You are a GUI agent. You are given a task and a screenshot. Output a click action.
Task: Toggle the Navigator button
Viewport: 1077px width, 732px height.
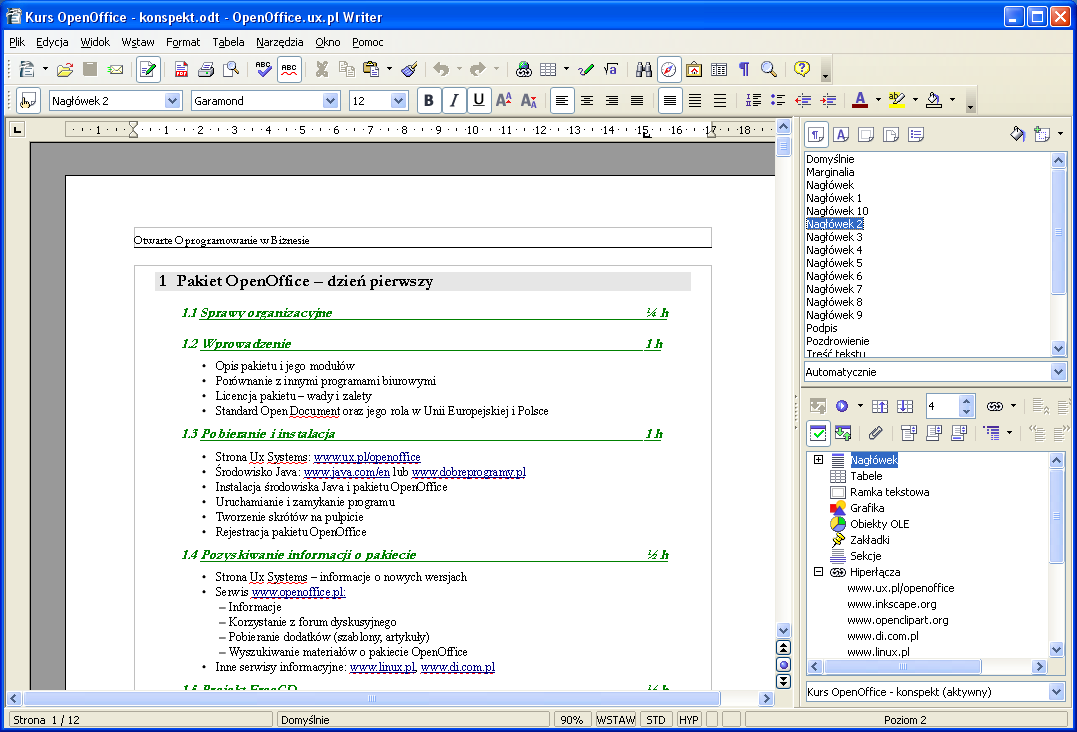[669, 69]
